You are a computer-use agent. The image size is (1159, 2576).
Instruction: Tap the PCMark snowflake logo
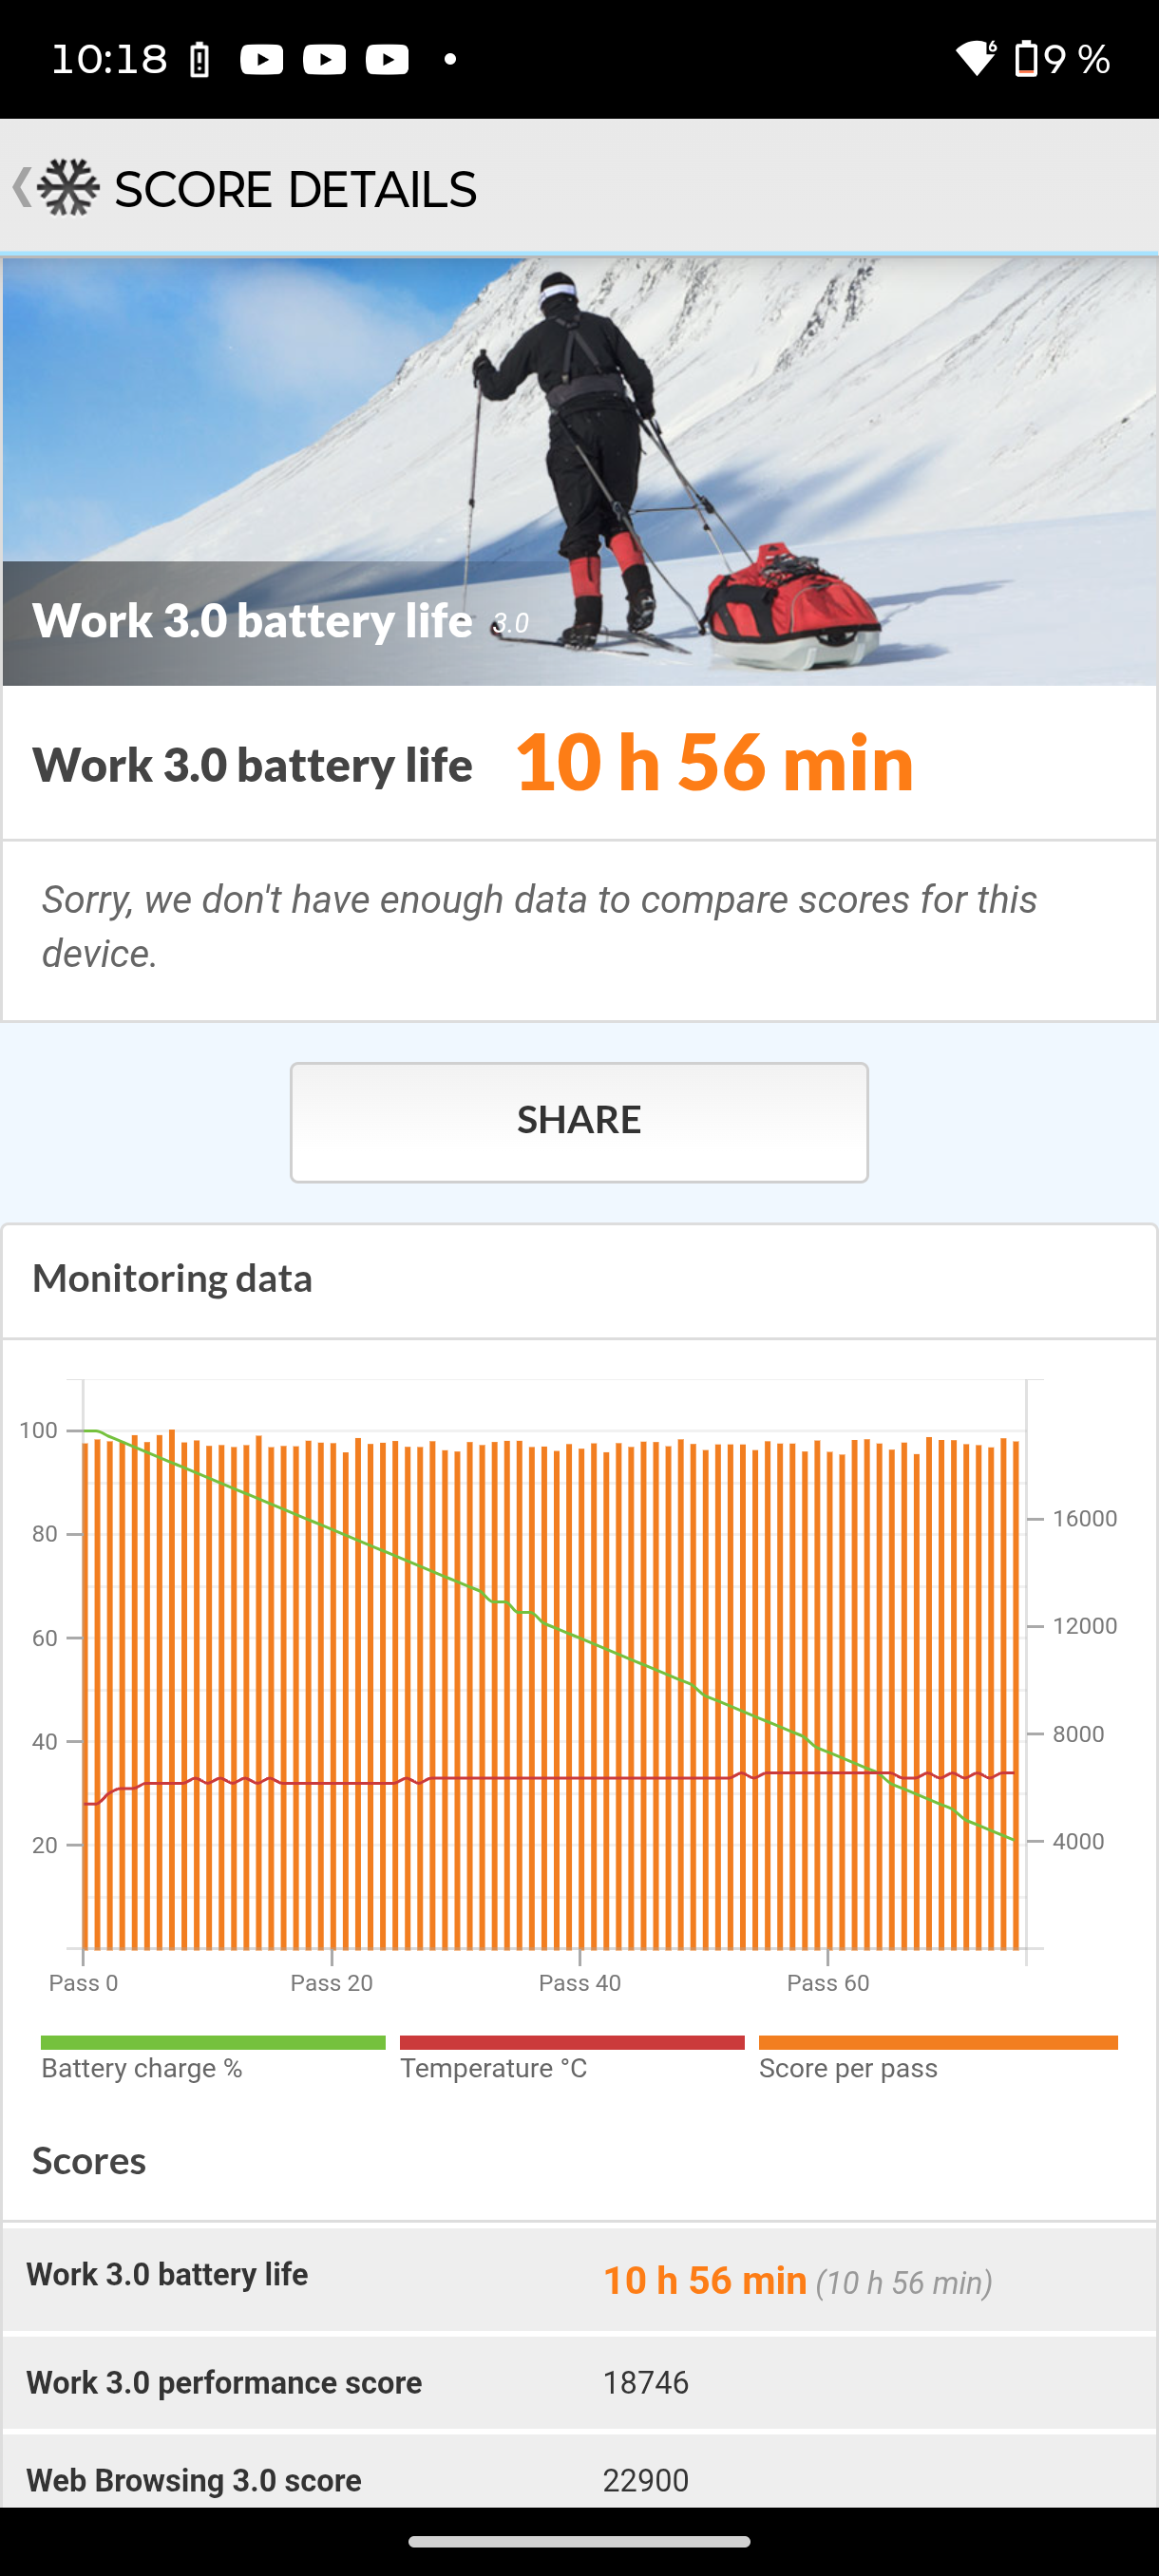69,187
